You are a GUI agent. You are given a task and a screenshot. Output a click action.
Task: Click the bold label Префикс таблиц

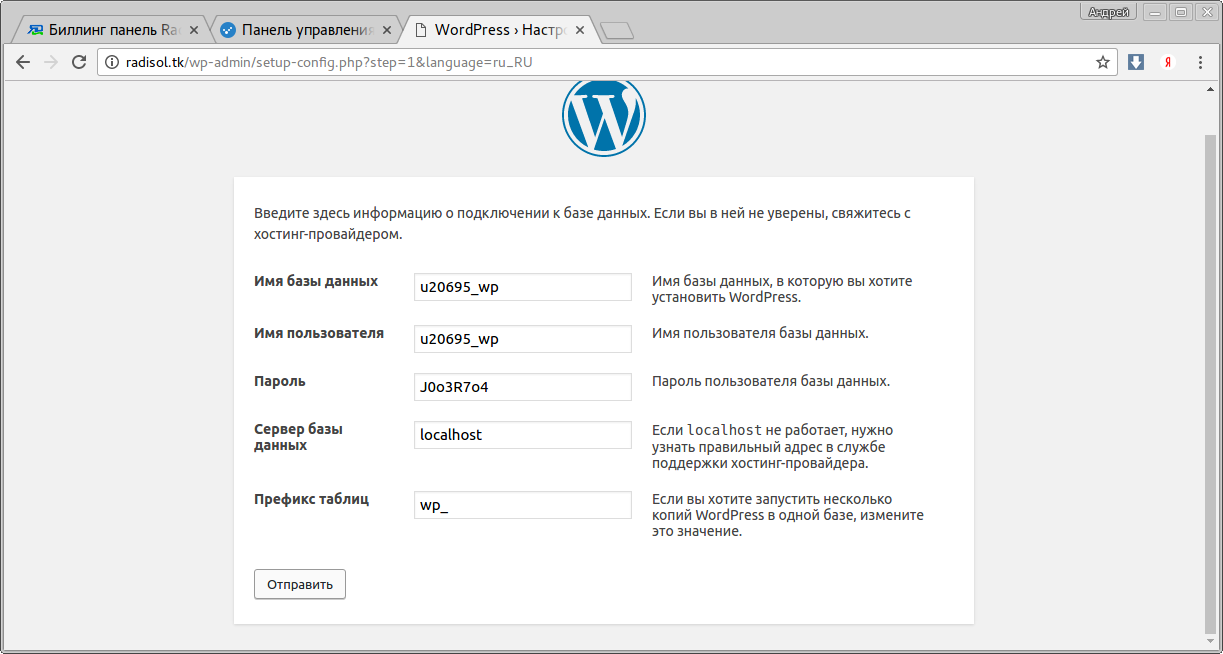click(x=312, y=499)
